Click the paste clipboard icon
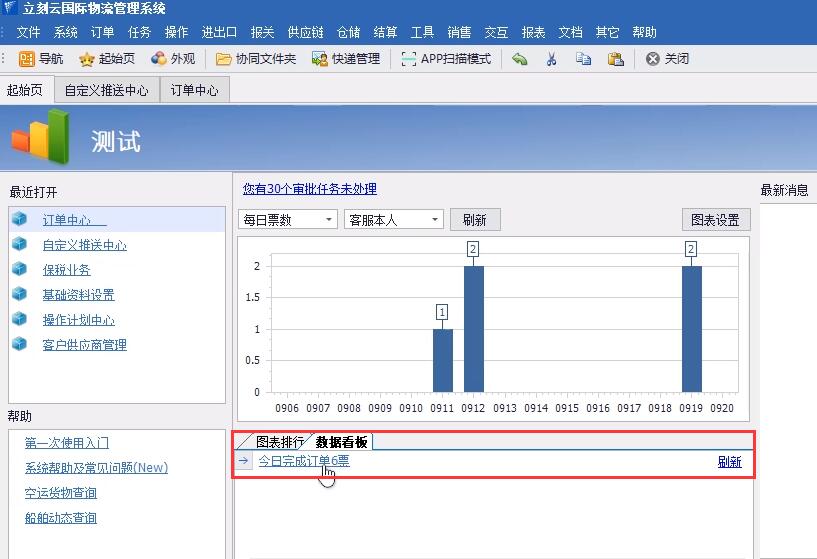This screenshot has height=559, width=817. pyautogui.click(x=616, y=59)
